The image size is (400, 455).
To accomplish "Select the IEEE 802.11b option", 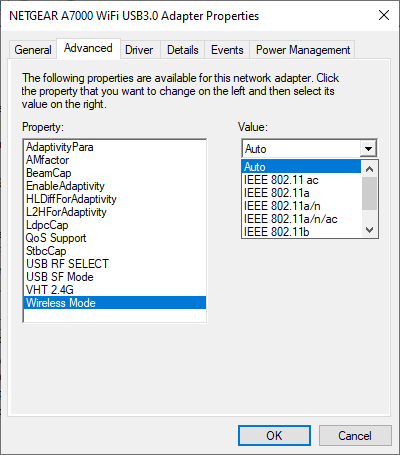I will point(301,232).
